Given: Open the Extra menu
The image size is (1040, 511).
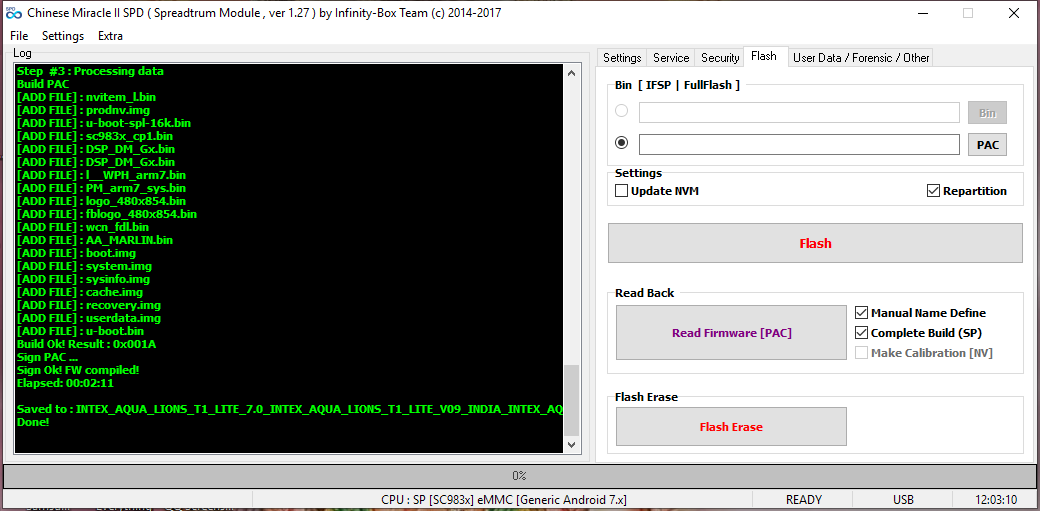Looking at the screenshot, I should [x=110, y=36].
